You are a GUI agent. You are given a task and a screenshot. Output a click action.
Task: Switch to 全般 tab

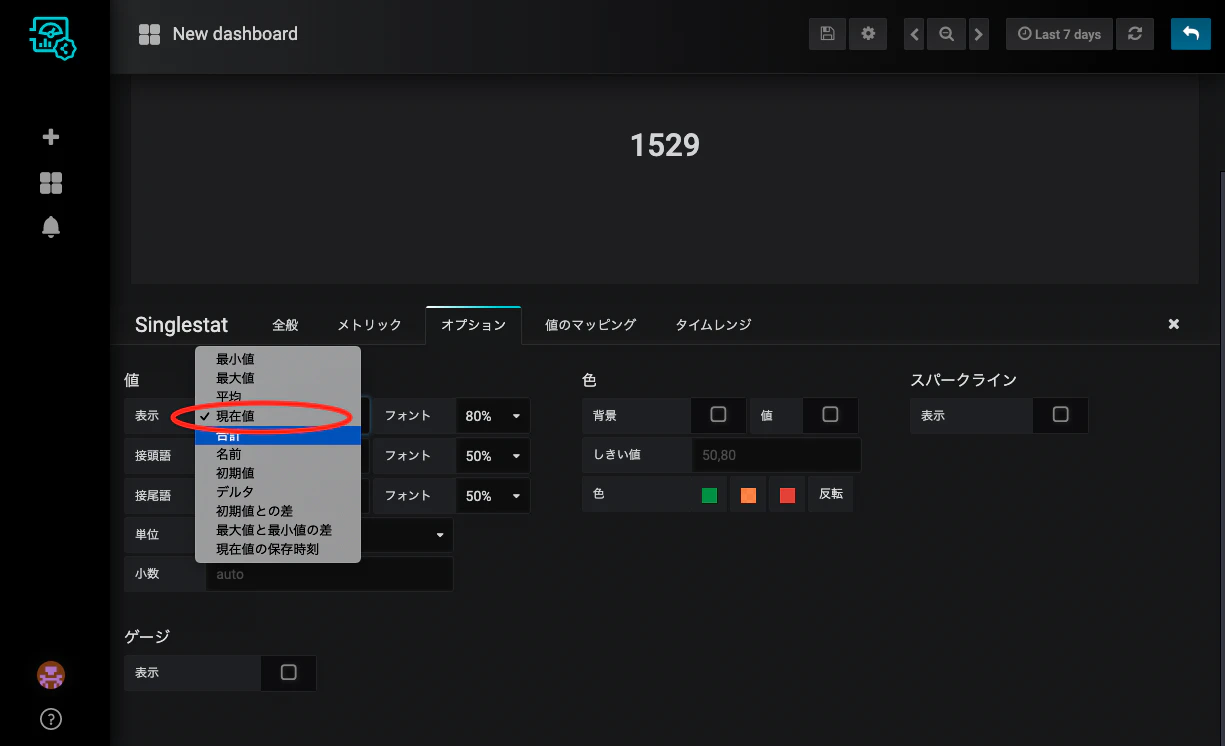[x=285, y=325]
